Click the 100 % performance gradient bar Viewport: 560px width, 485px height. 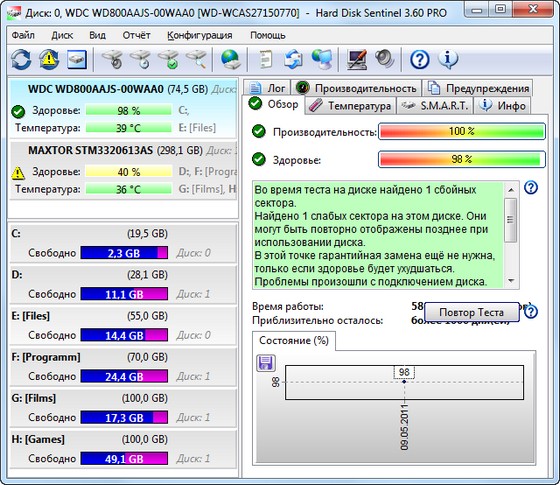pyautogui.click(x=462, y=131)
